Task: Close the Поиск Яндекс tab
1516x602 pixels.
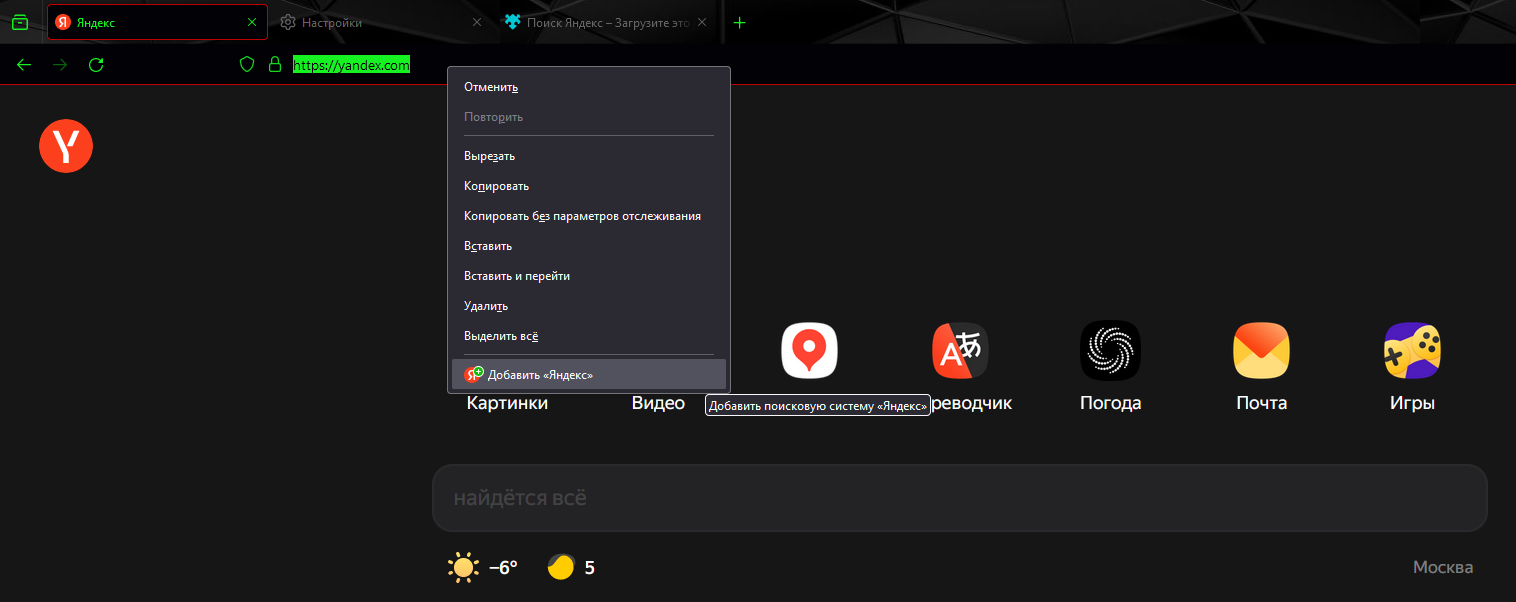Action: [702, 22]
